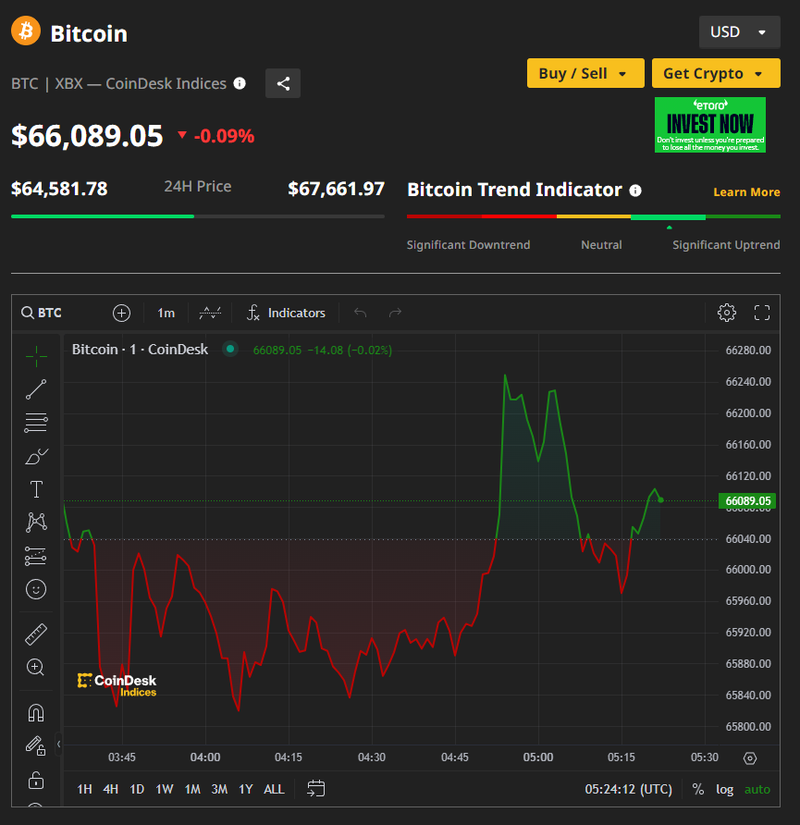Select the trend line drawing tool
The width and height of the screenshot is (800, 825).
[36, 389]
